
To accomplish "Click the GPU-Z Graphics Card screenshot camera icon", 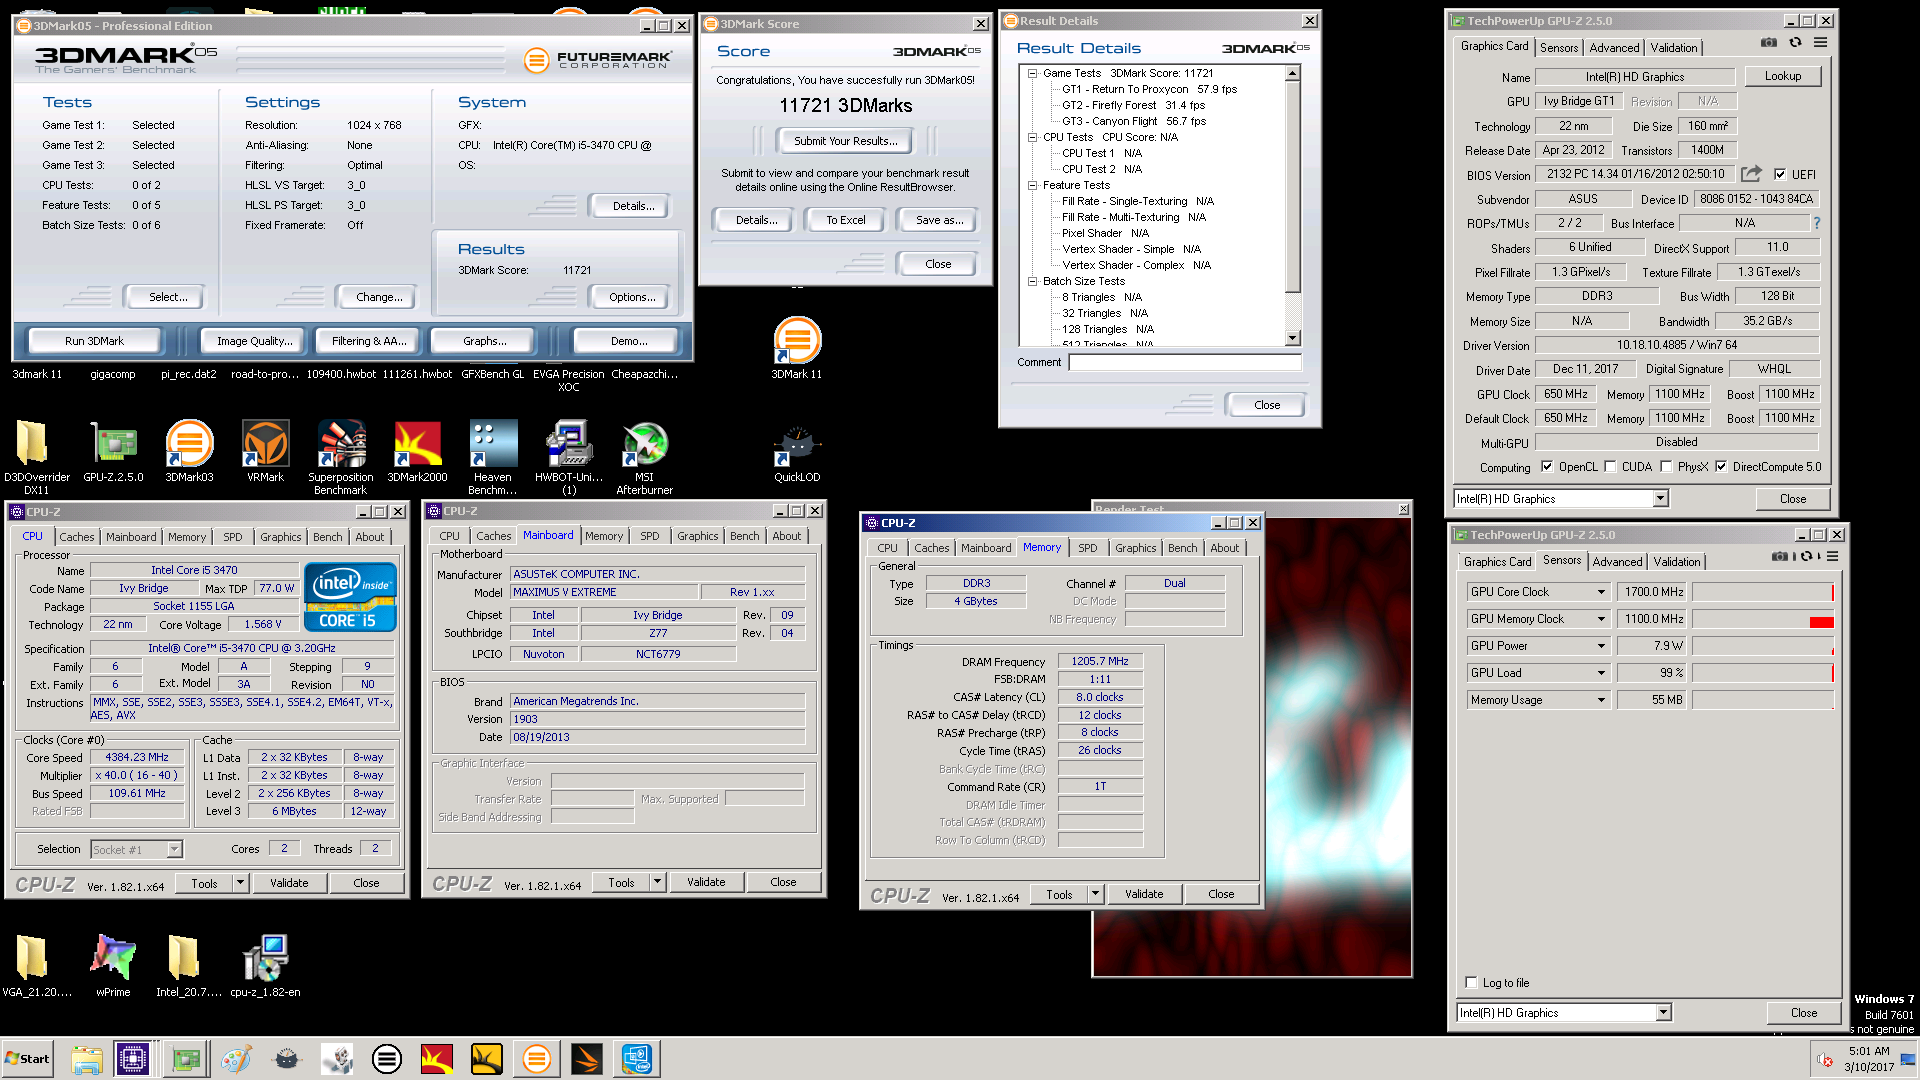I will coord(1769,43).
